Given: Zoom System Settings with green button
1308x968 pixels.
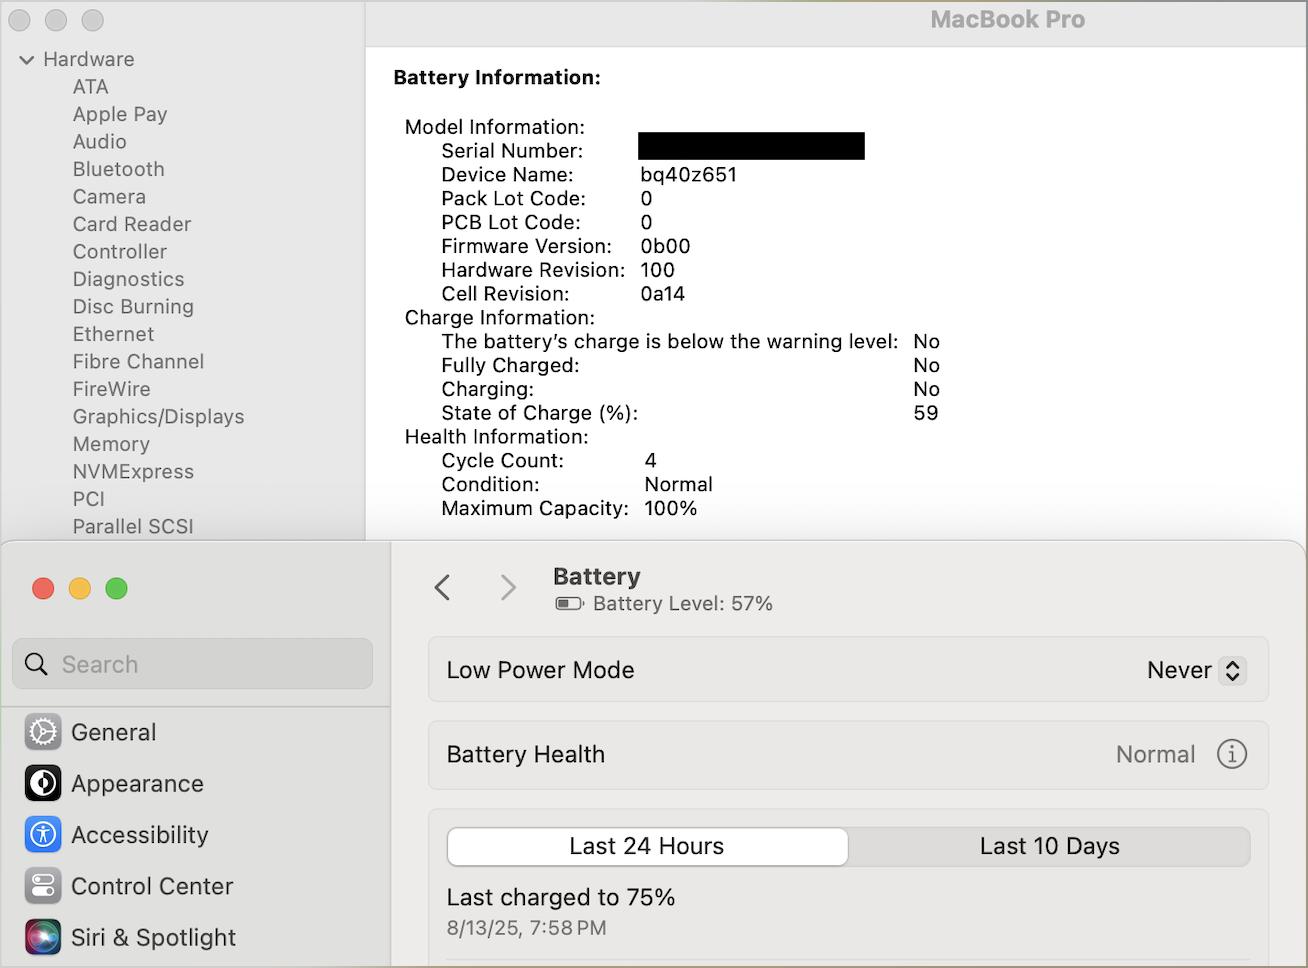Looking at the screenshot, I should 116,588.
